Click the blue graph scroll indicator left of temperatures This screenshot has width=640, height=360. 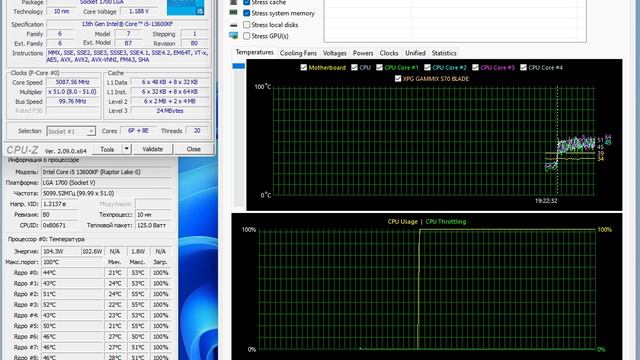pos(238,66)
